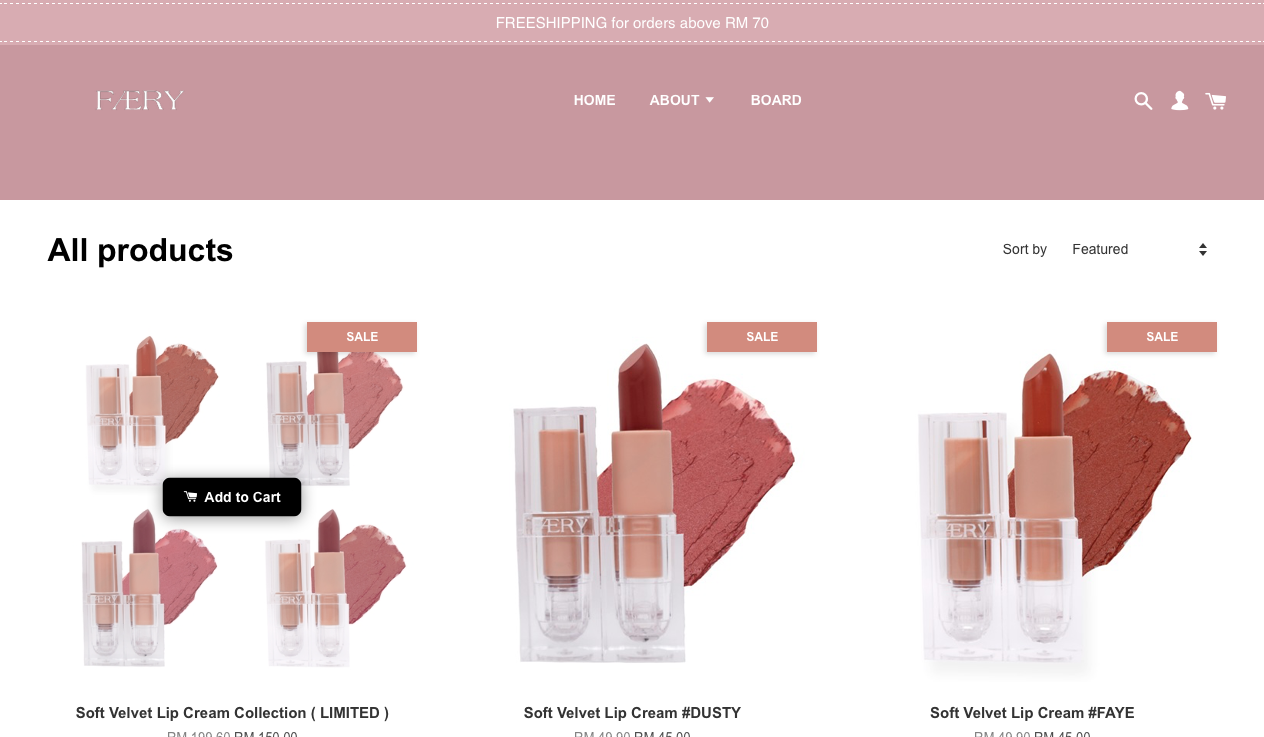Viewport: 1264px width, 737px height.
Task: Open the search magnifier icon
Action: [x=1143, y=101]
